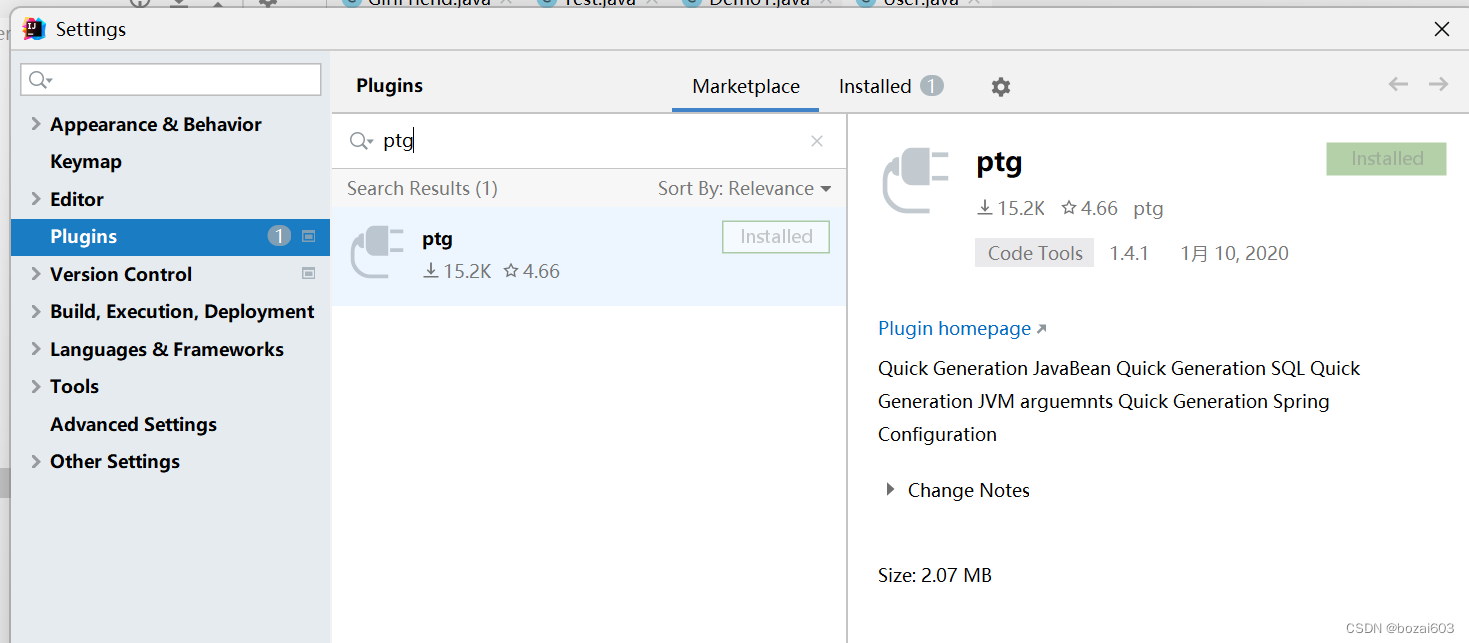Viewport: 1469px width, 643px height.
Task: Select the ptg name in search results
Action: coord(437,239)
